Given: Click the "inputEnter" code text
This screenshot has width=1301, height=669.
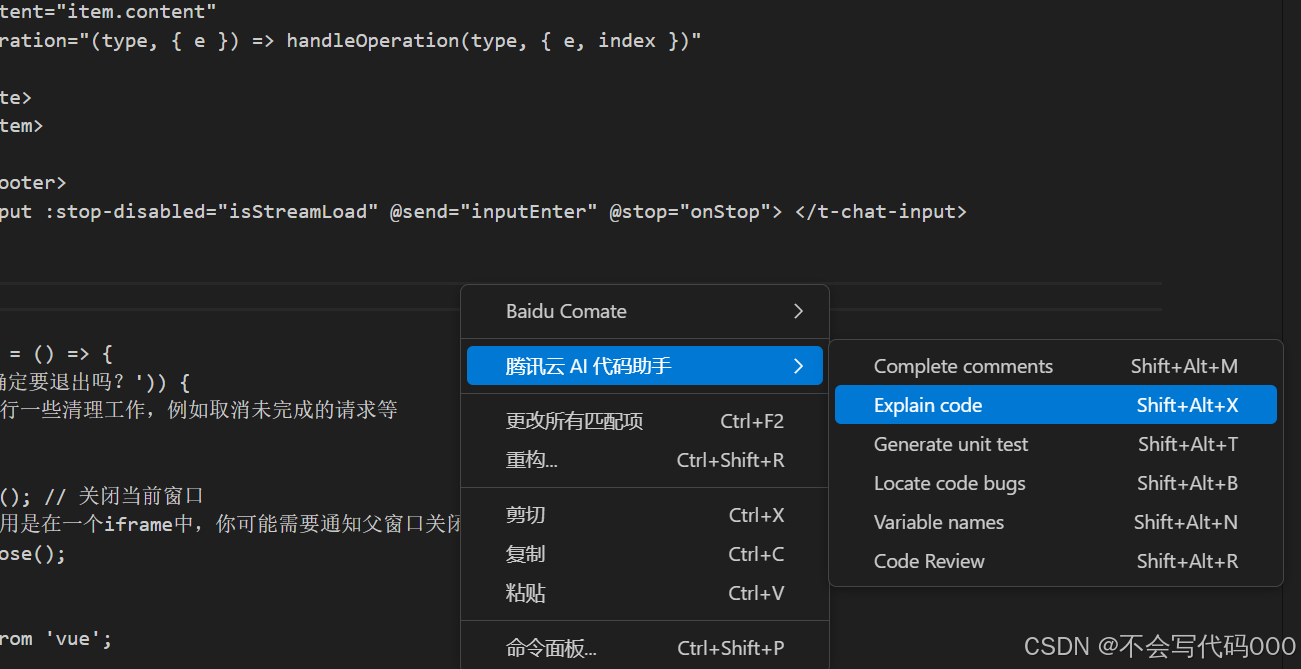Looking at the screenshot, I should (529, 212).
